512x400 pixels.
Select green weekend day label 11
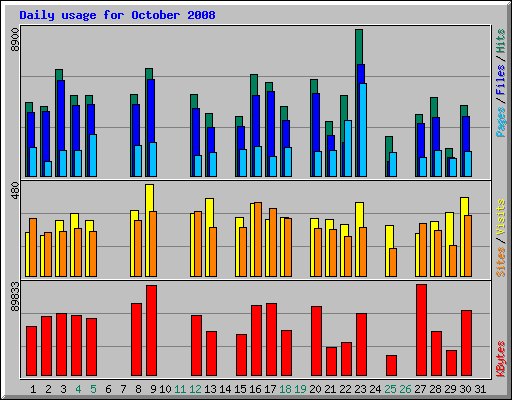pyautogui.click(x=180, y=389)
